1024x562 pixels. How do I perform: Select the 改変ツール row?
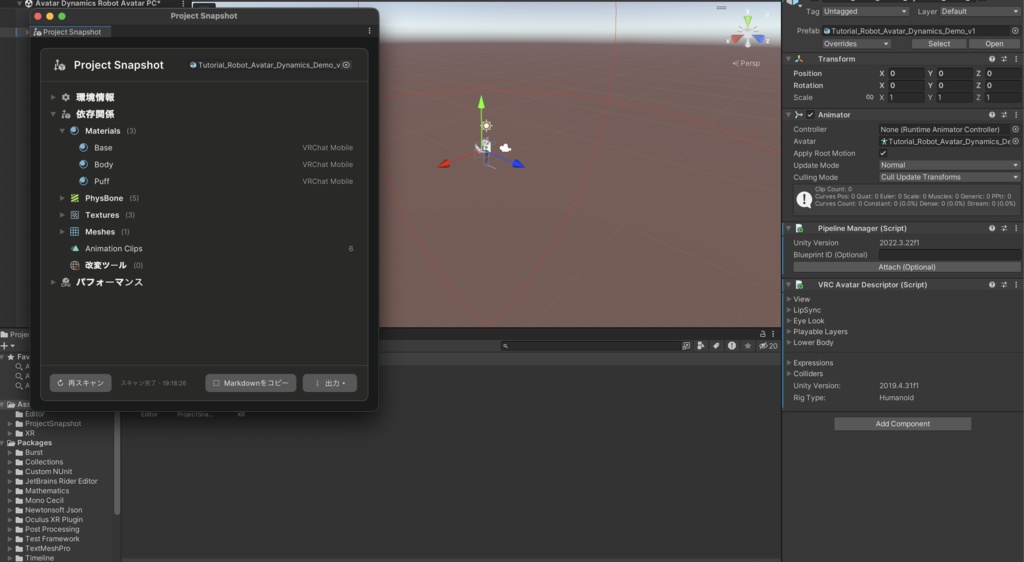coord(204,266)
